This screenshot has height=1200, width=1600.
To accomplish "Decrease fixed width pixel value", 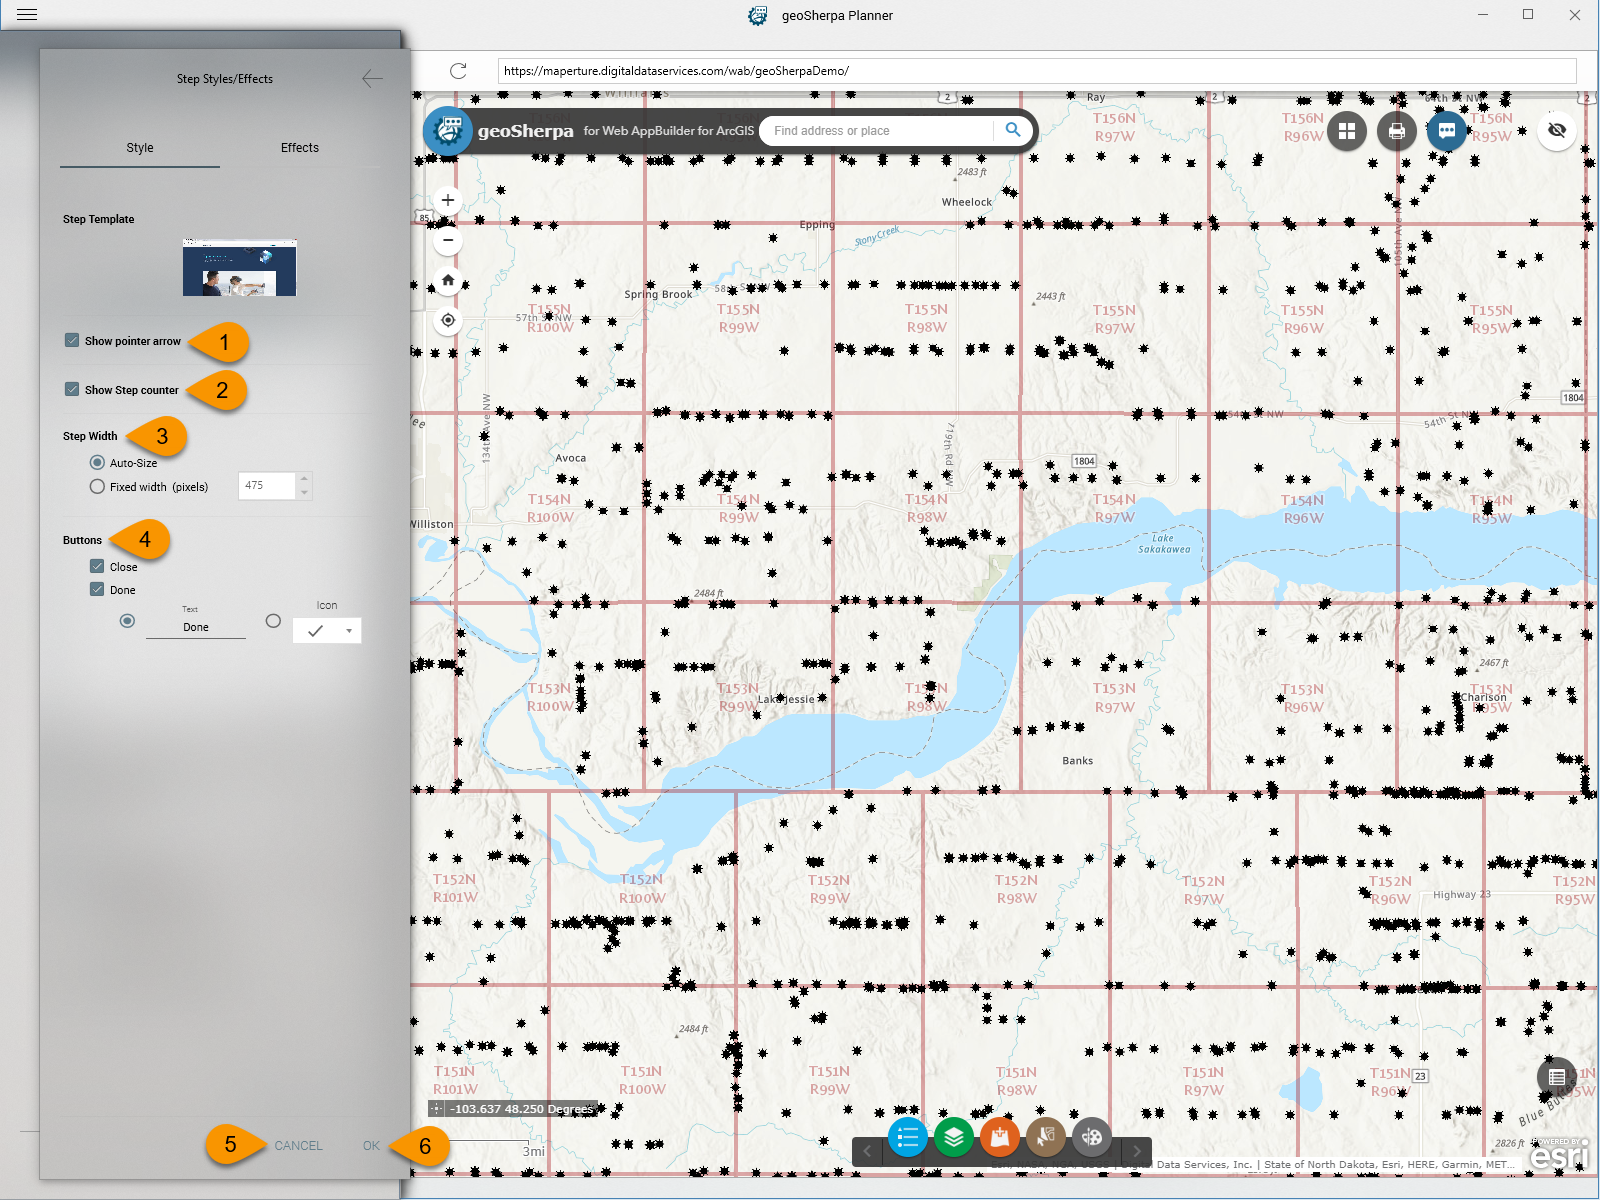I will [x=305, y=493].
